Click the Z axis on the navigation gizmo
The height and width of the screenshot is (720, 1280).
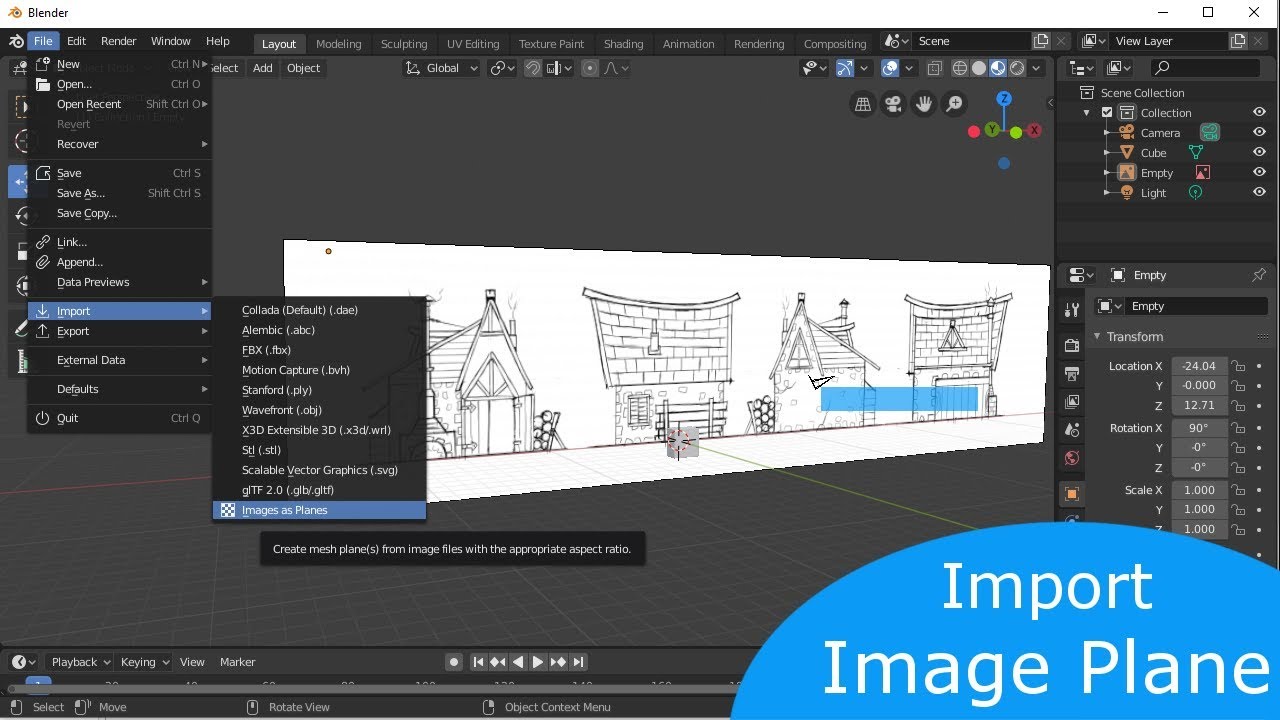click(1004, 98)
